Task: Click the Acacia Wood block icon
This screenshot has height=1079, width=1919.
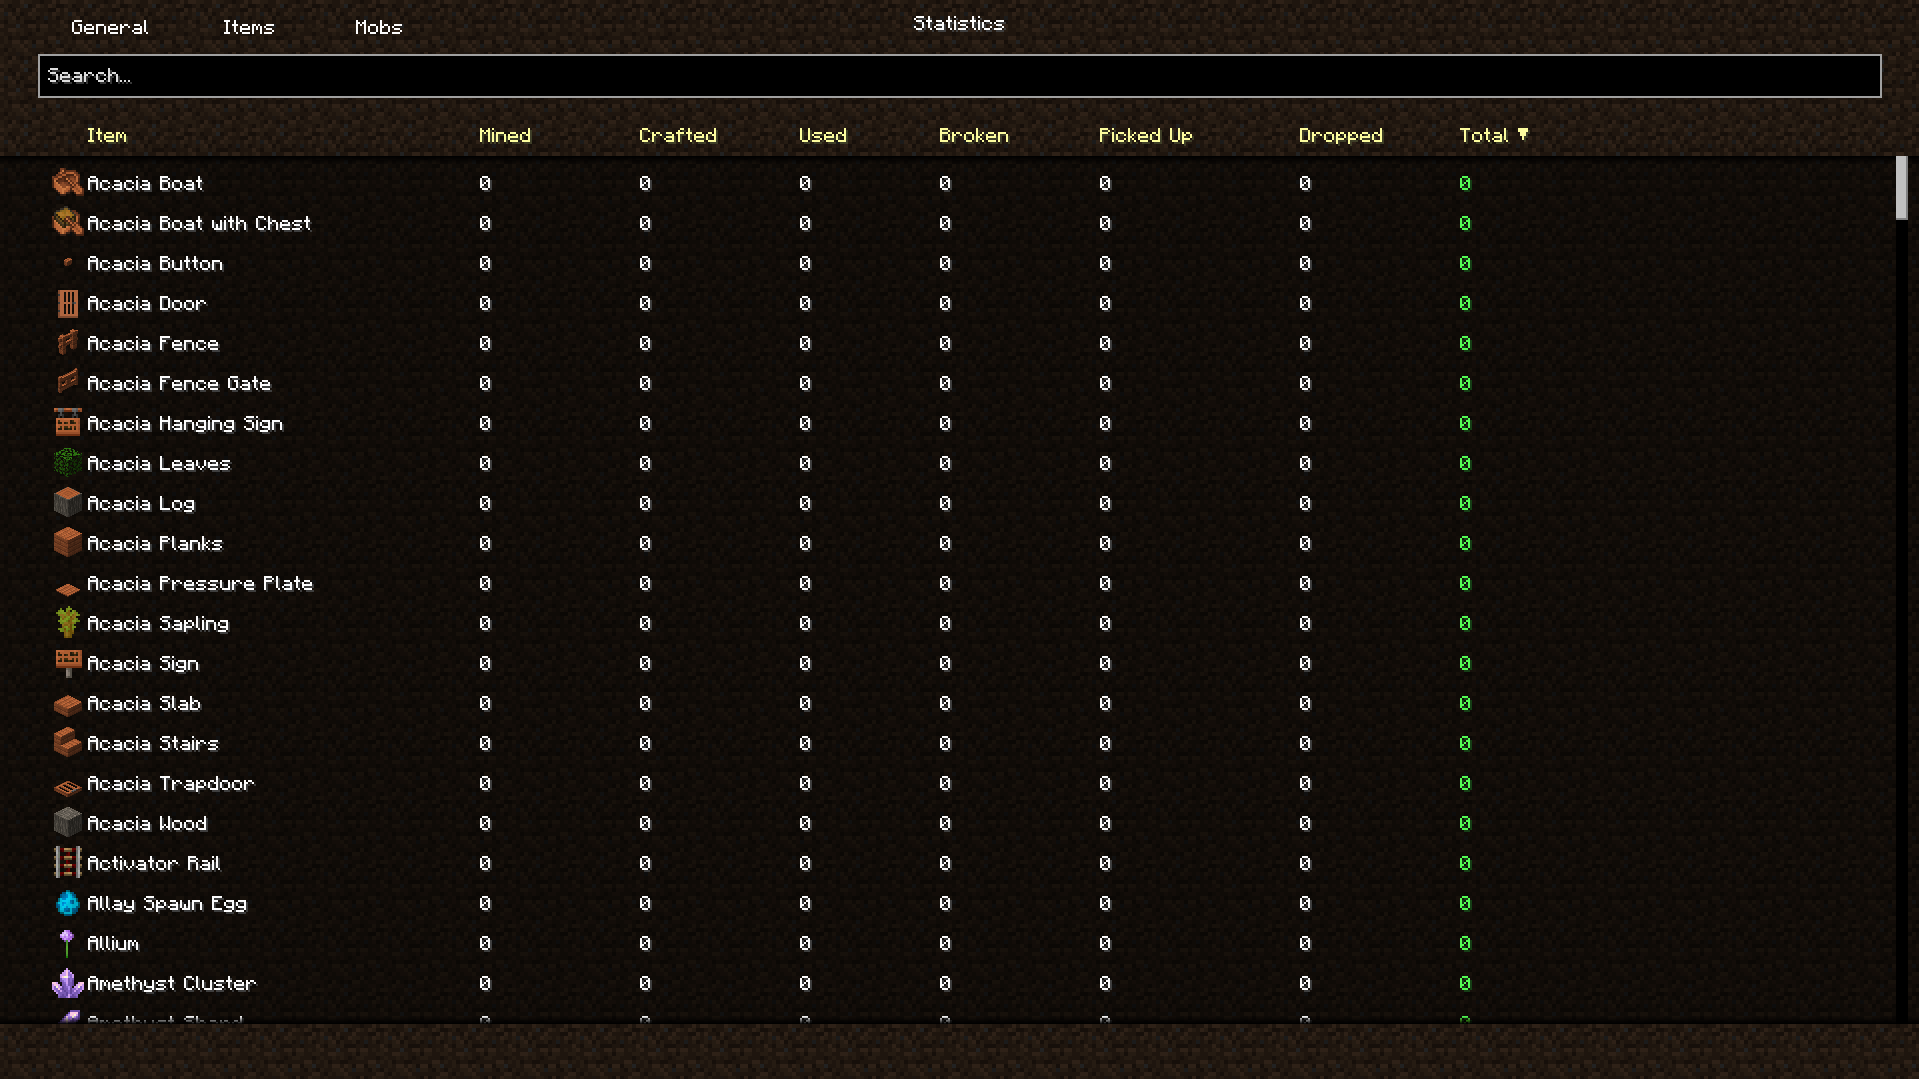Action: (67, 823)
